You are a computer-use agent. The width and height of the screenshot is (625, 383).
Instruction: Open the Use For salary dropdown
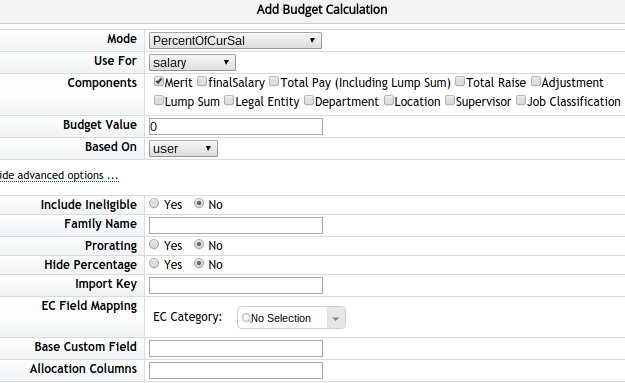tap(192, 63)
